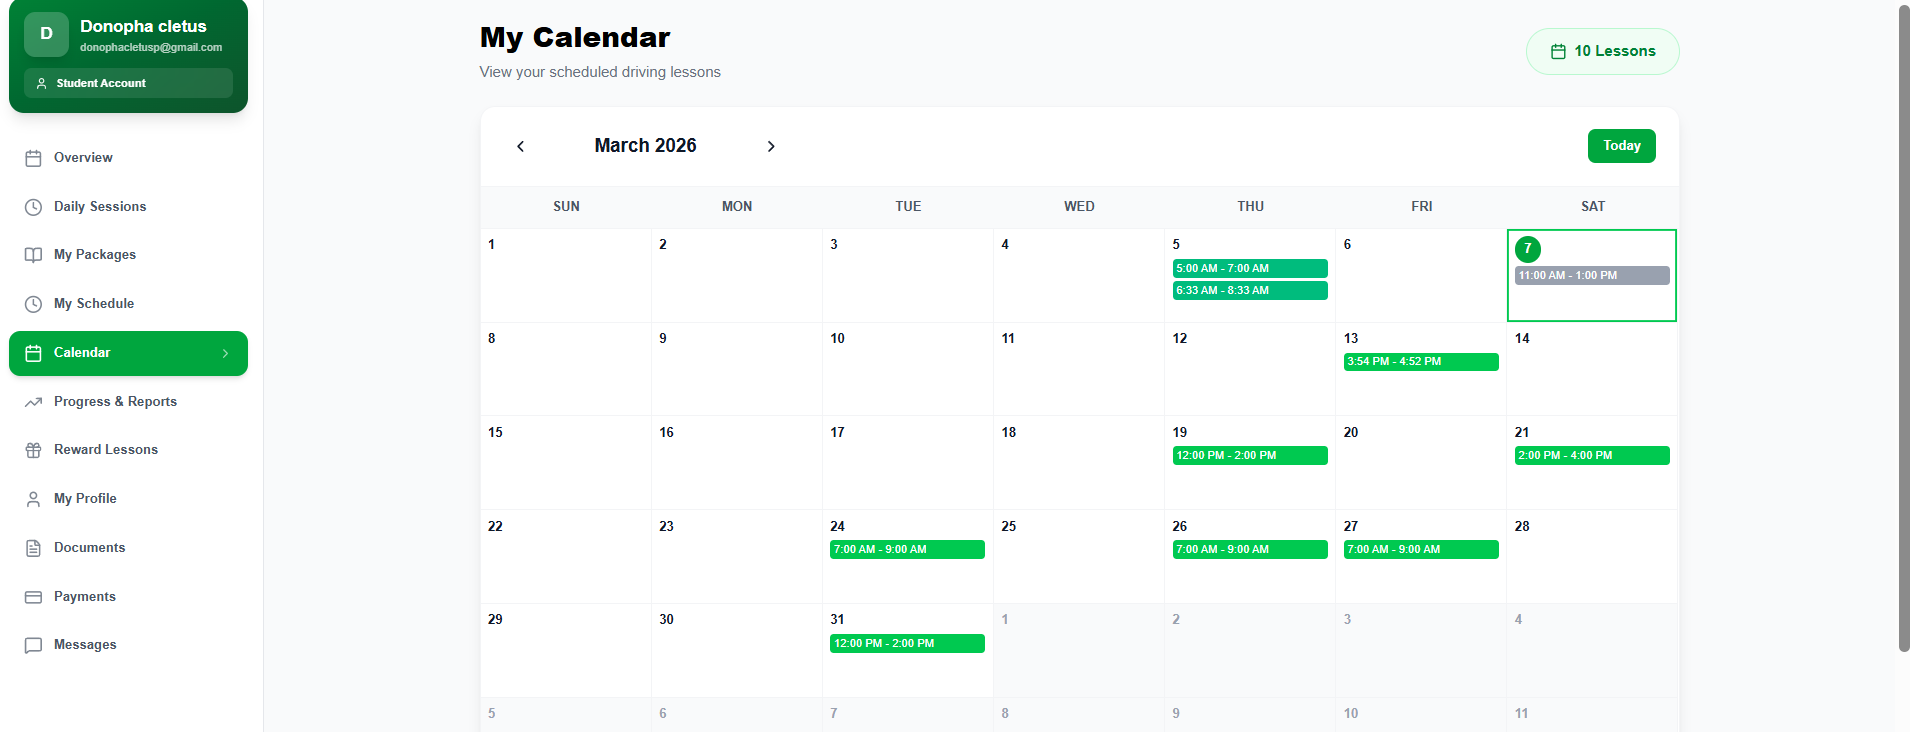
Task: Click the My Packages book icon
Action: tap(33, 255)
